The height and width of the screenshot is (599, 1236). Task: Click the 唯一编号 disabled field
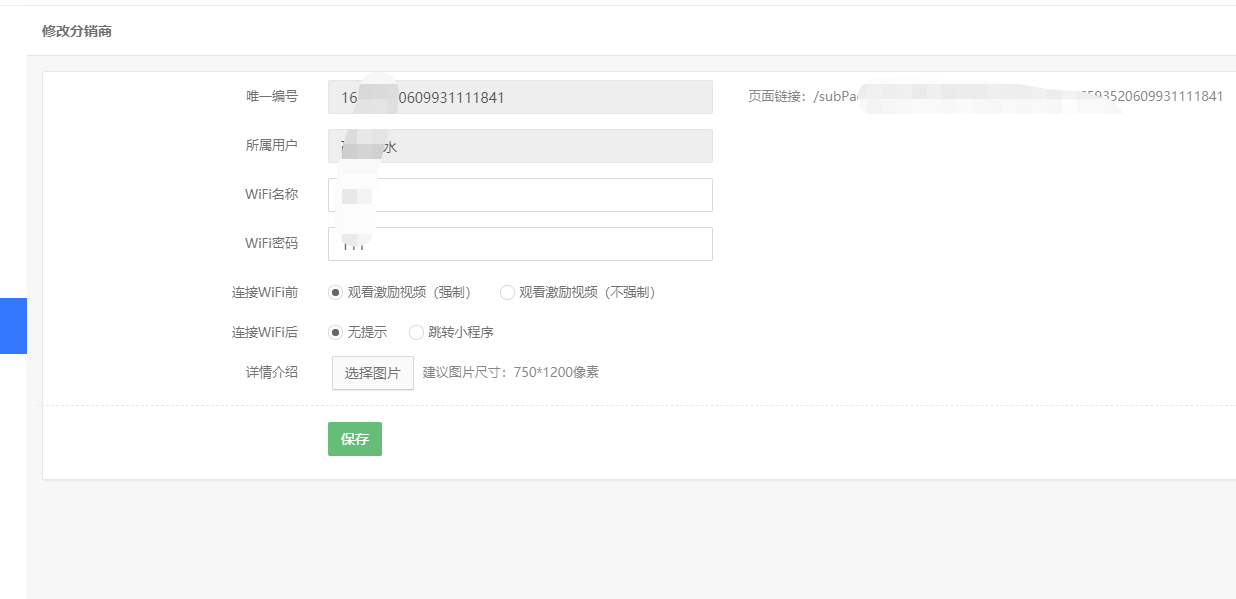click(x=520, y=97)
